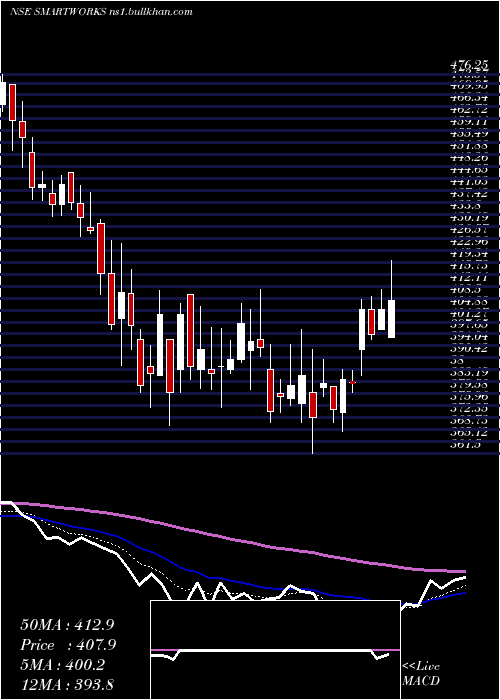Click the ns1.bullkhan.com source label

[150, 12]
